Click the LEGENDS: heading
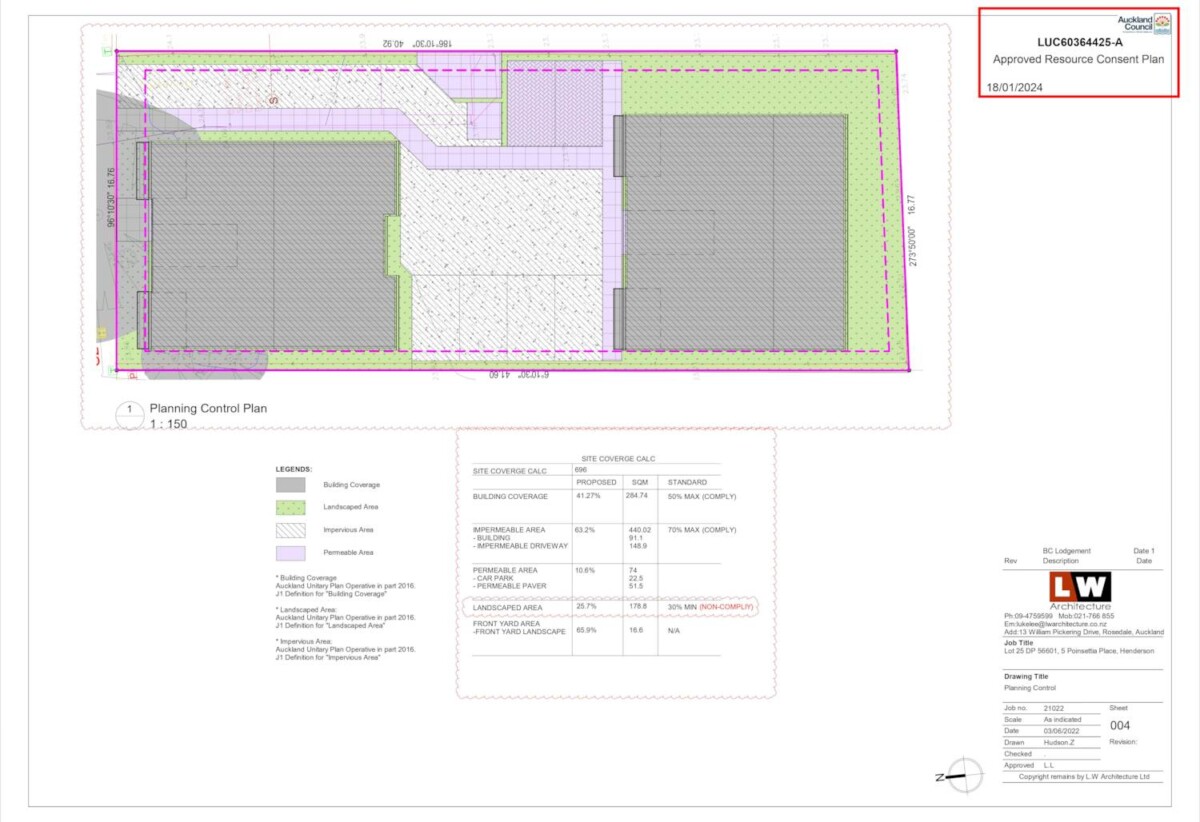 pyautogui.click(x=295, y=468)
